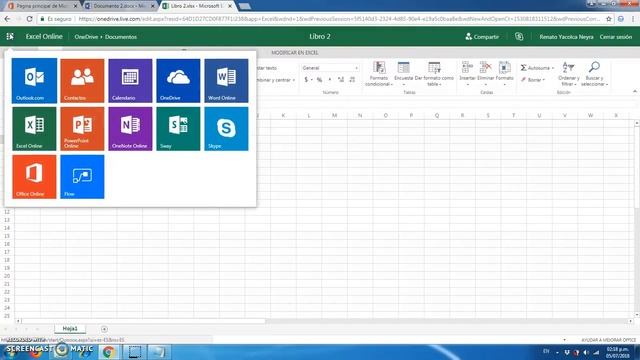Increase decimal places in Número group
Viewport: 640px width, 360px height.
coord(340,80)
